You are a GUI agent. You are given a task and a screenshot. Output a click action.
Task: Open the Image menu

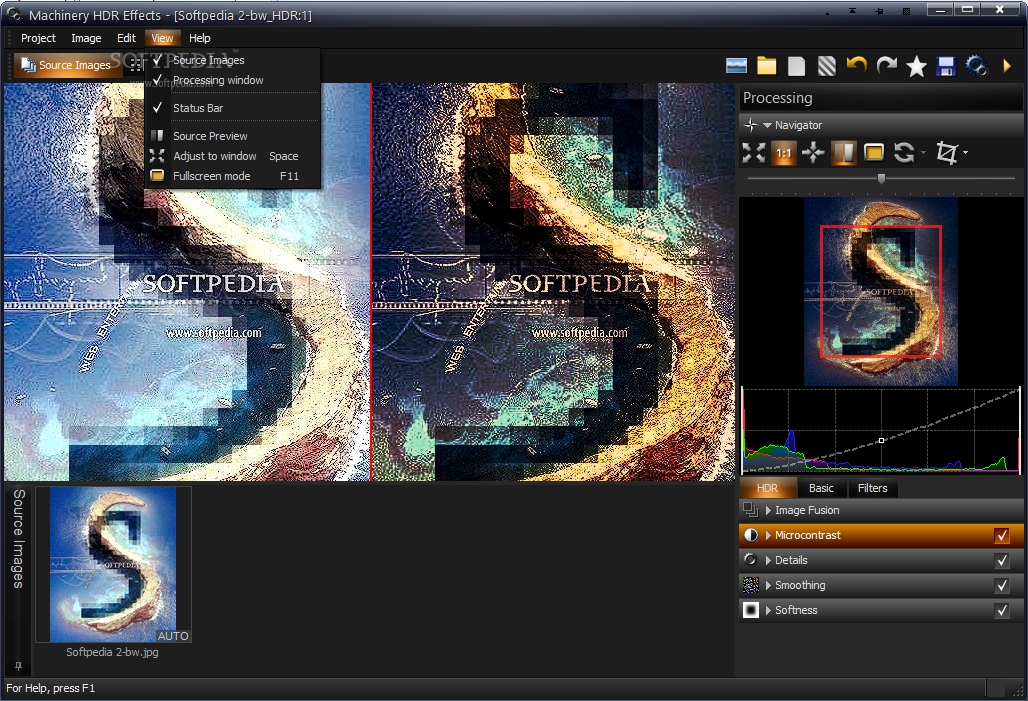point(86,38)
